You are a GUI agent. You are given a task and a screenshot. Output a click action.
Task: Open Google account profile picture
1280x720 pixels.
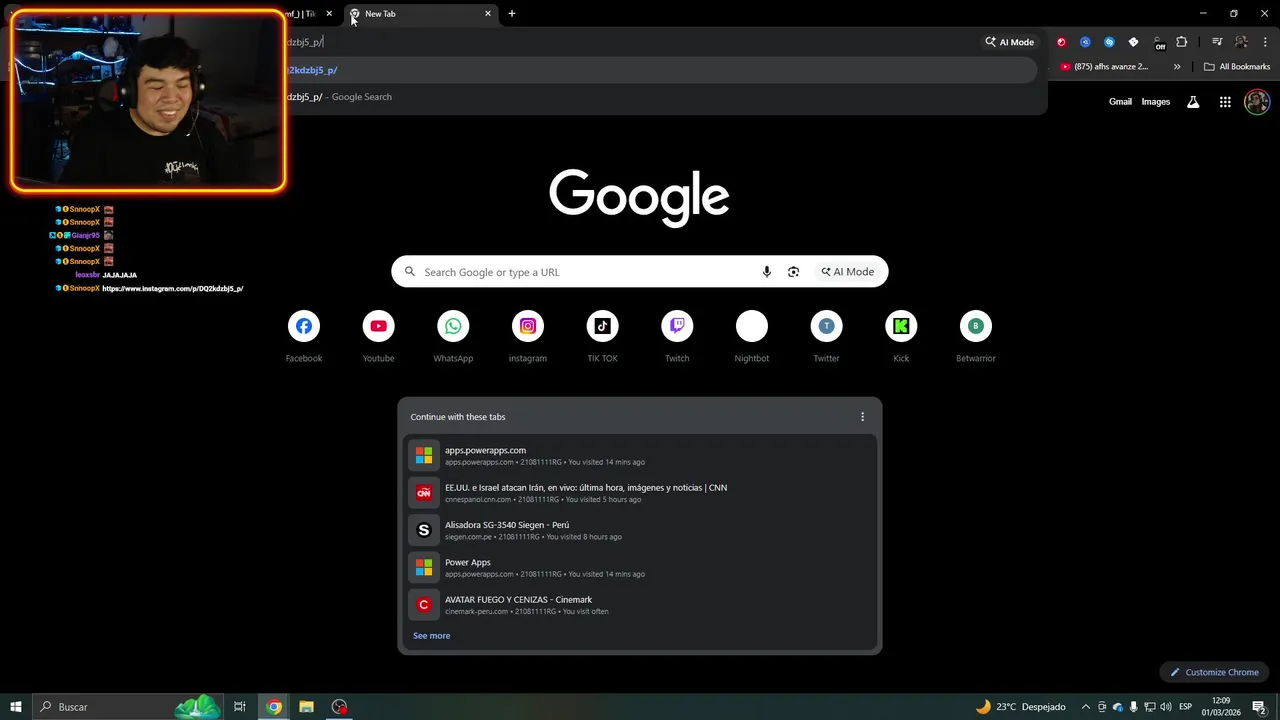coord(1257,102)
